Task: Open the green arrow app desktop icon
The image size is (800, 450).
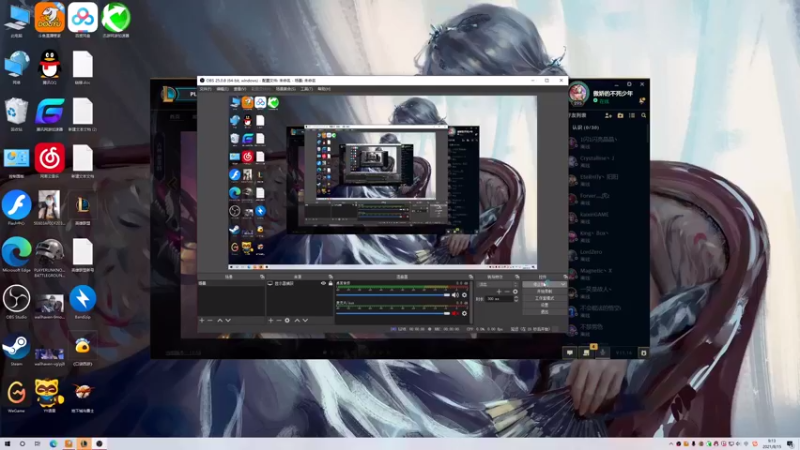Action: point(116,18)
